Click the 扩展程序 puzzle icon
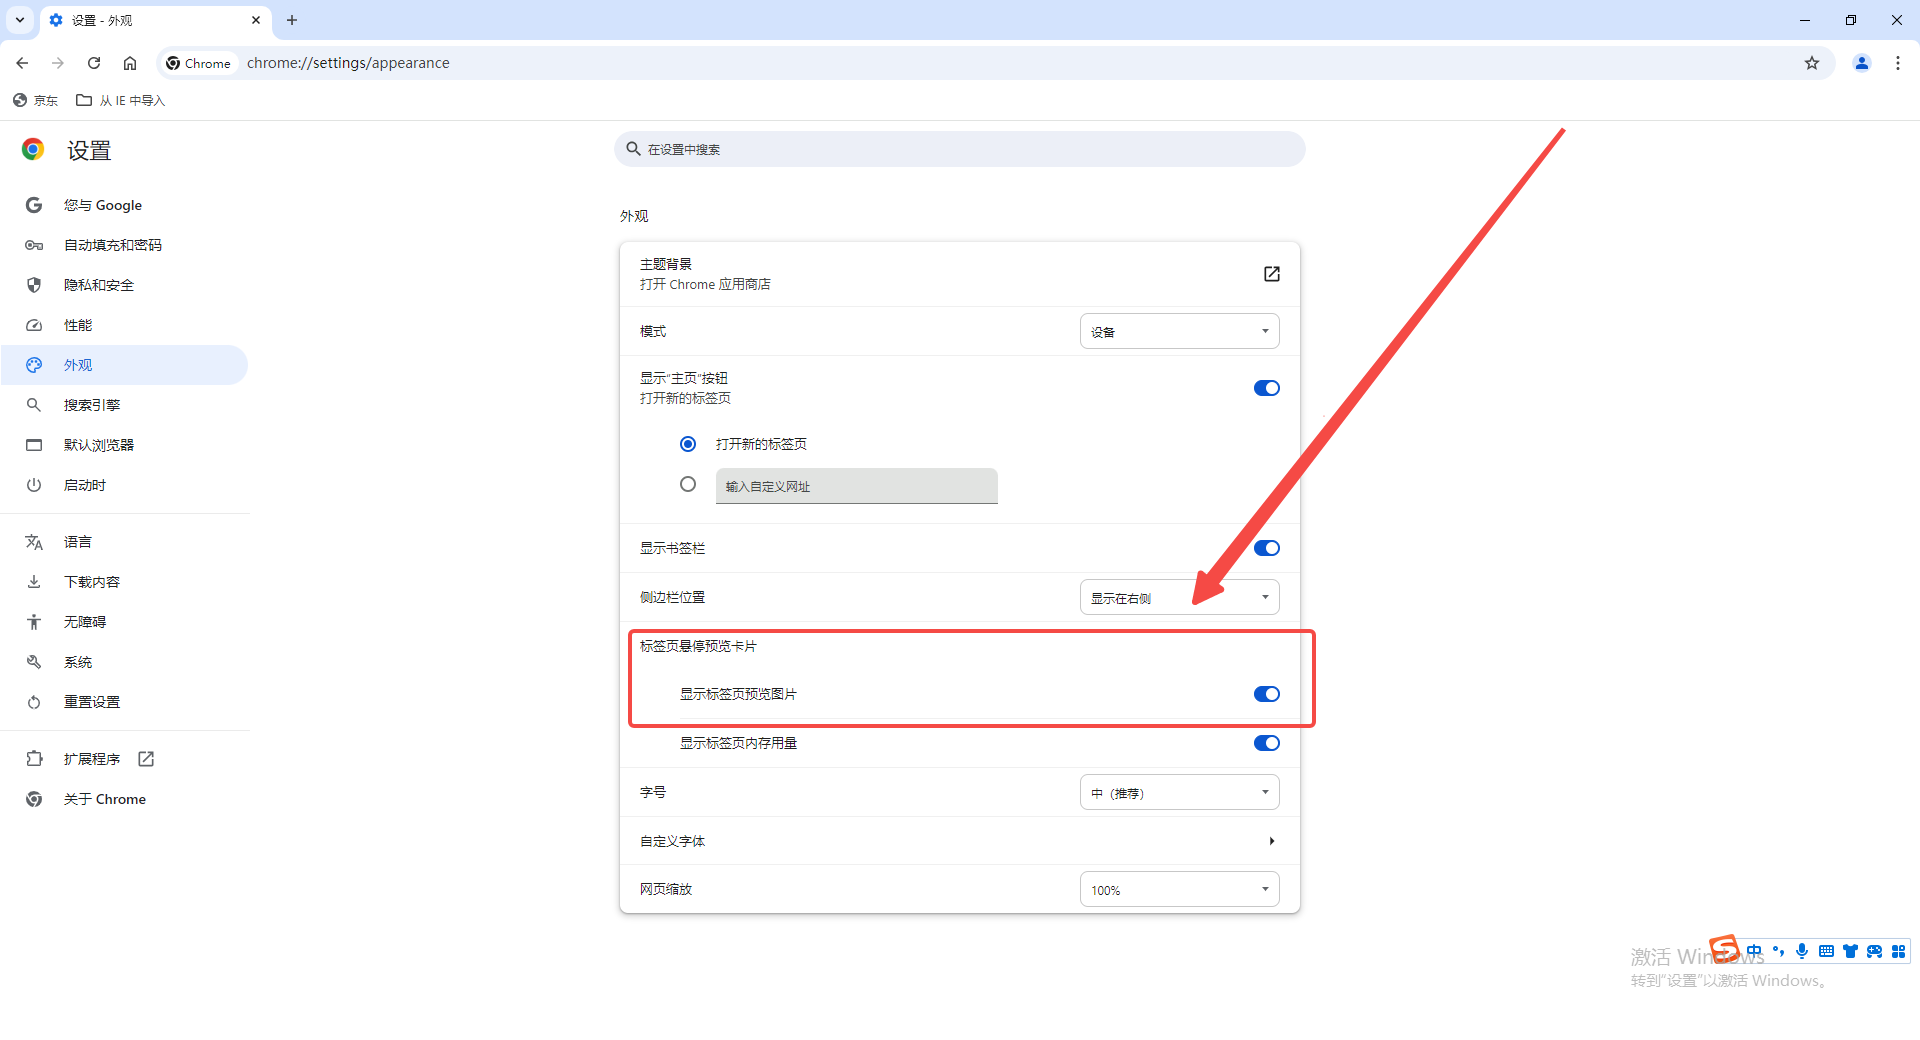The image size is (1920, 1040). coord(34,759)
